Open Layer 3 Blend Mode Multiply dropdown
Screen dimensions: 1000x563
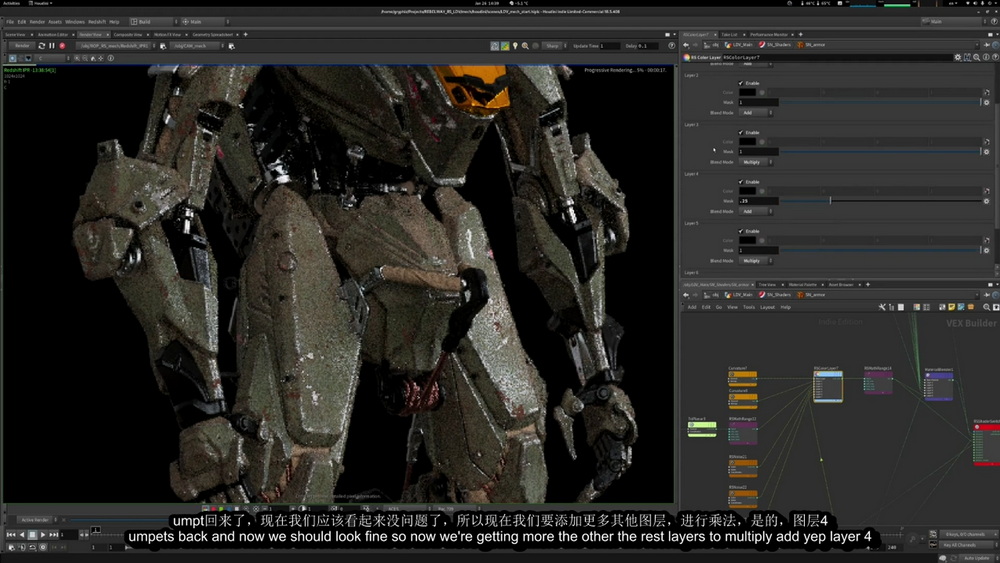(756, 162)
